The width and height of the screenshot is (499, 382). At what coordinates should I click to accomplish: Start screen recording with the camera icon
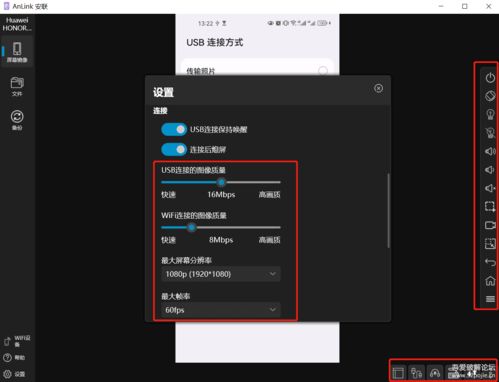(490, 225)
